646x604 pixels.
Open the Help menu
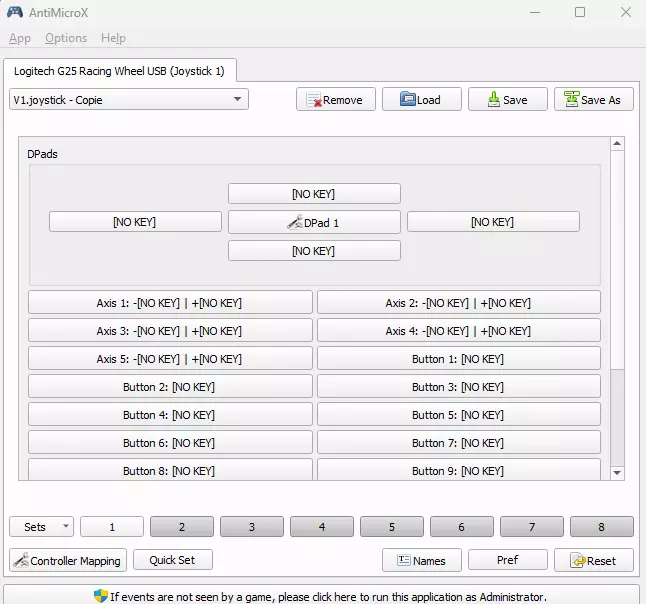coord(113,38)
